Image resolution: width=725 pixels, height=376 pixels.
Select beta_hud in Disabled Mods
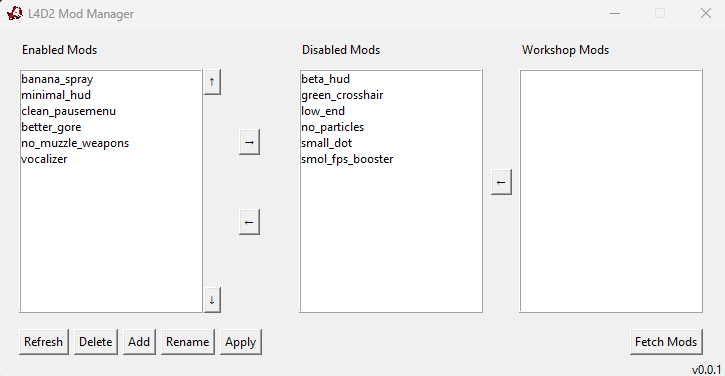[x=326, y=79]
